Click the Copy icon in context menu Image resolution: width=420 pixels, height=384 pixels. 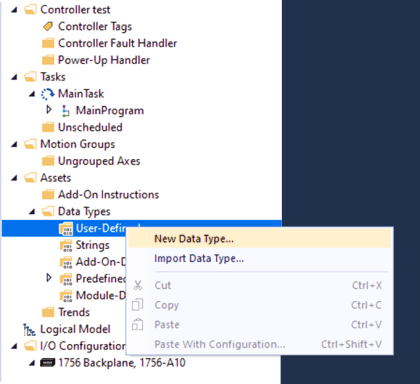click(138, 305)
